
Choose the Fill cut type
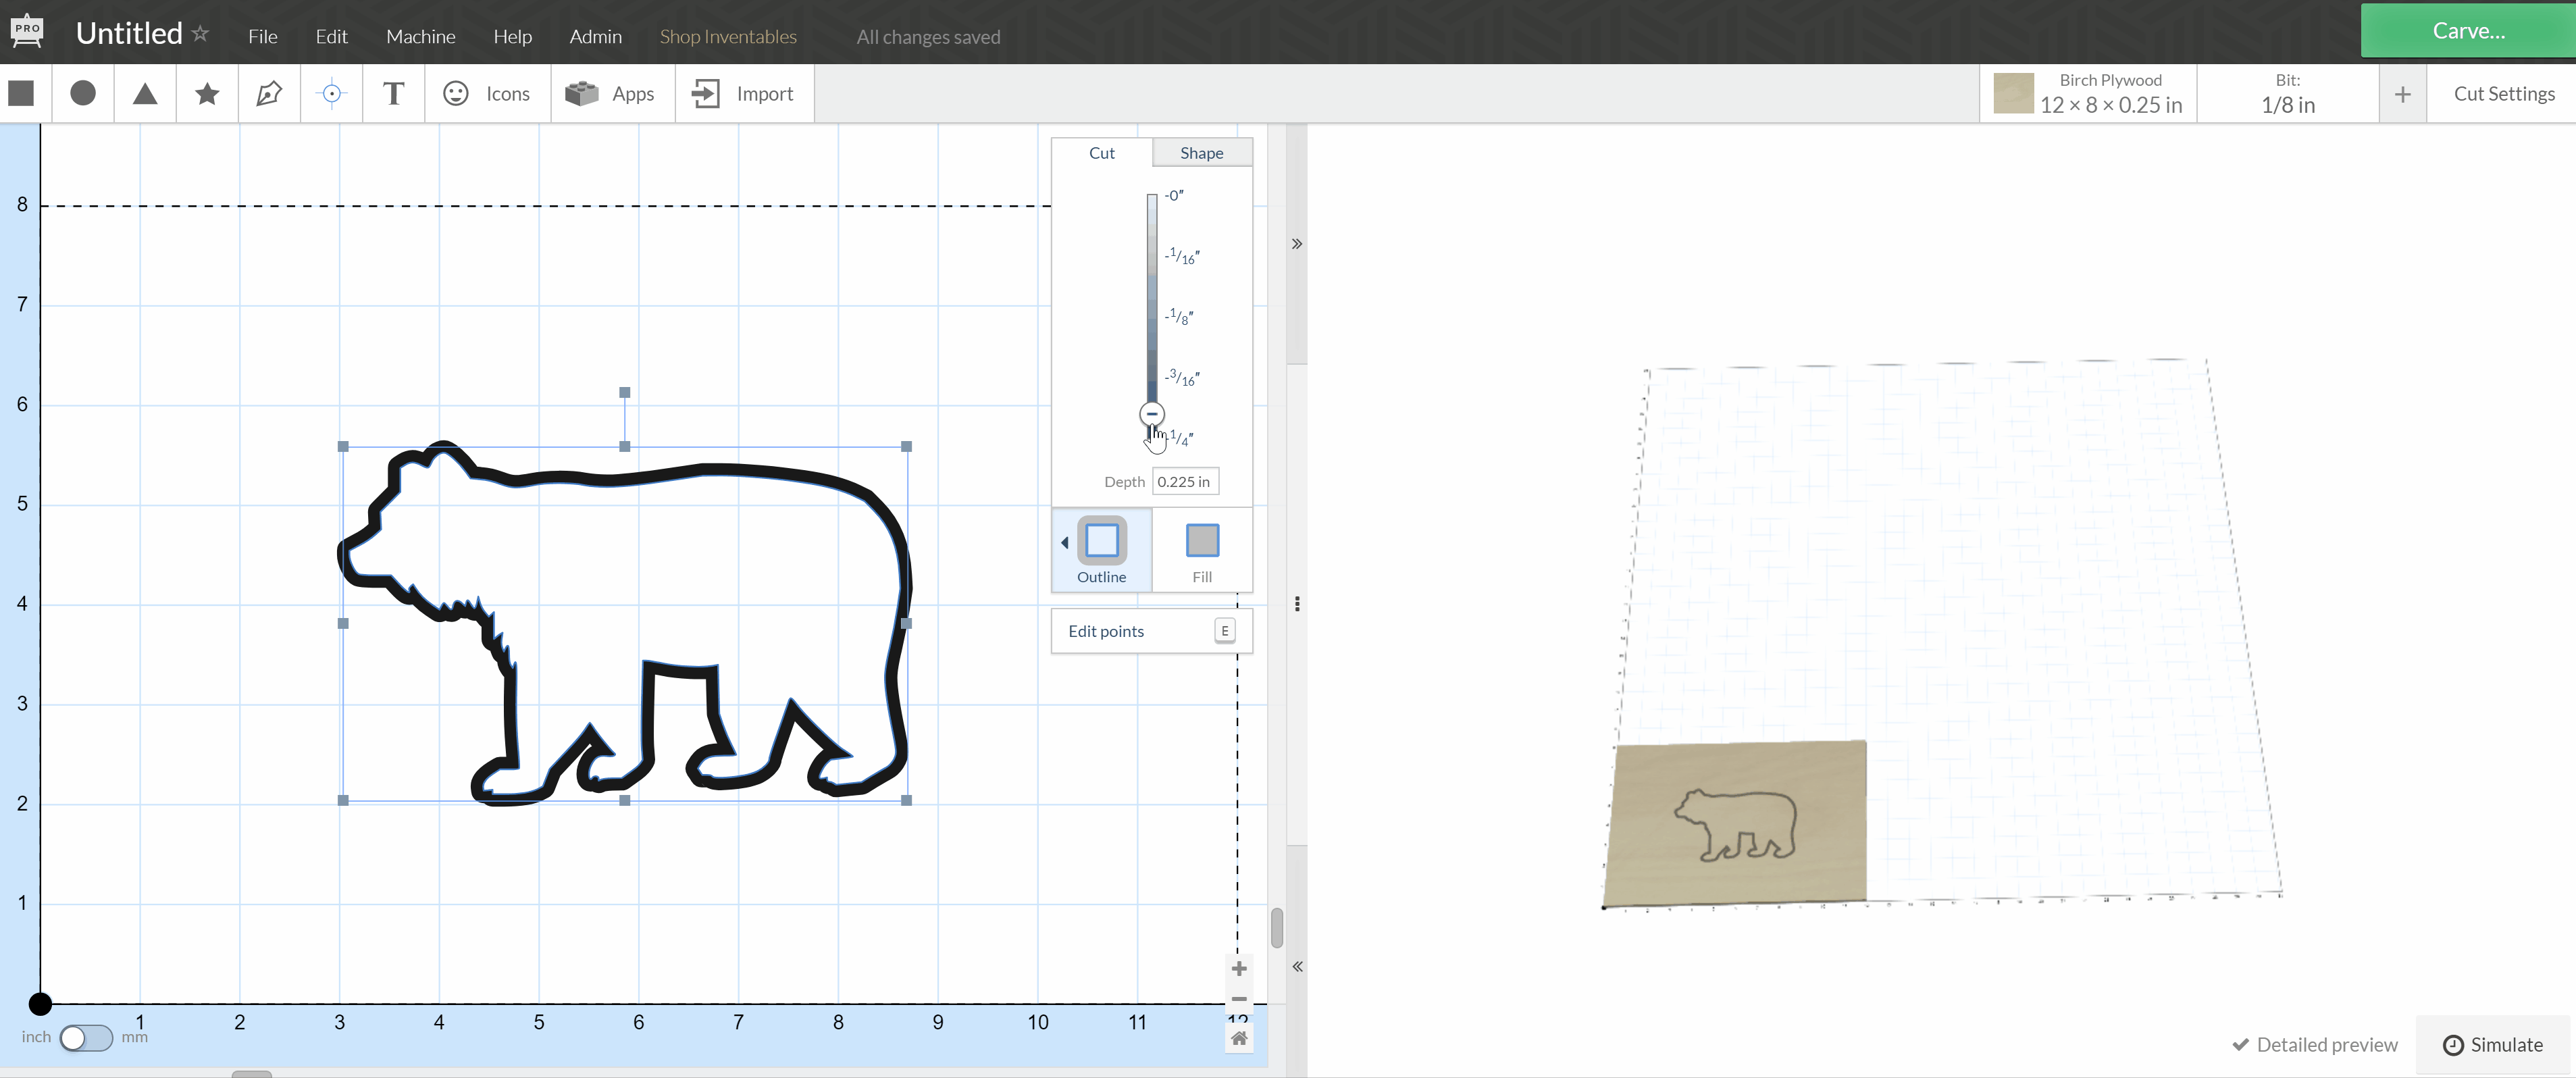tap(1201, 549)
